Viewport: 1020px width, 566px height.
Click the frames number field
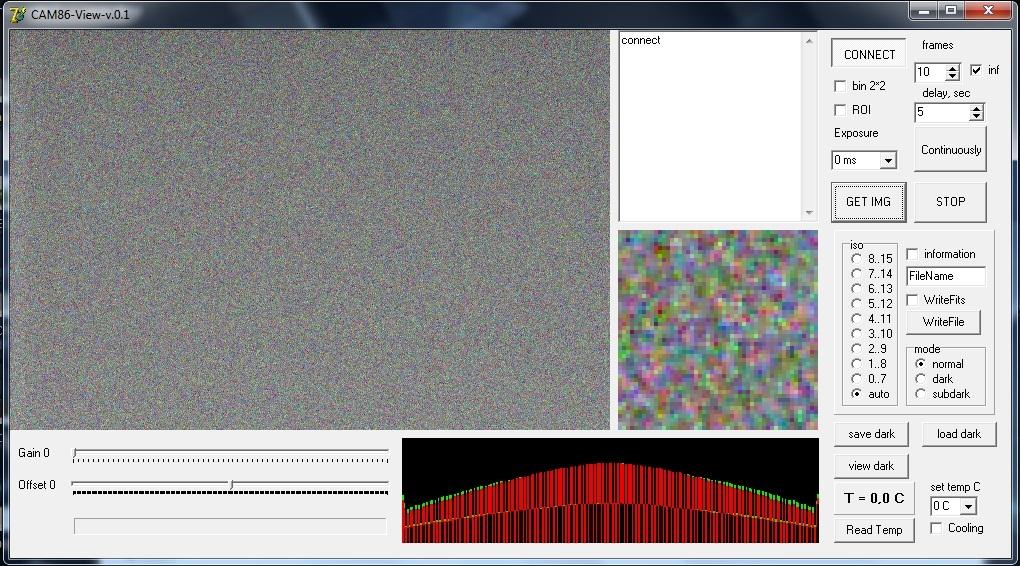[x=930, y=72]
